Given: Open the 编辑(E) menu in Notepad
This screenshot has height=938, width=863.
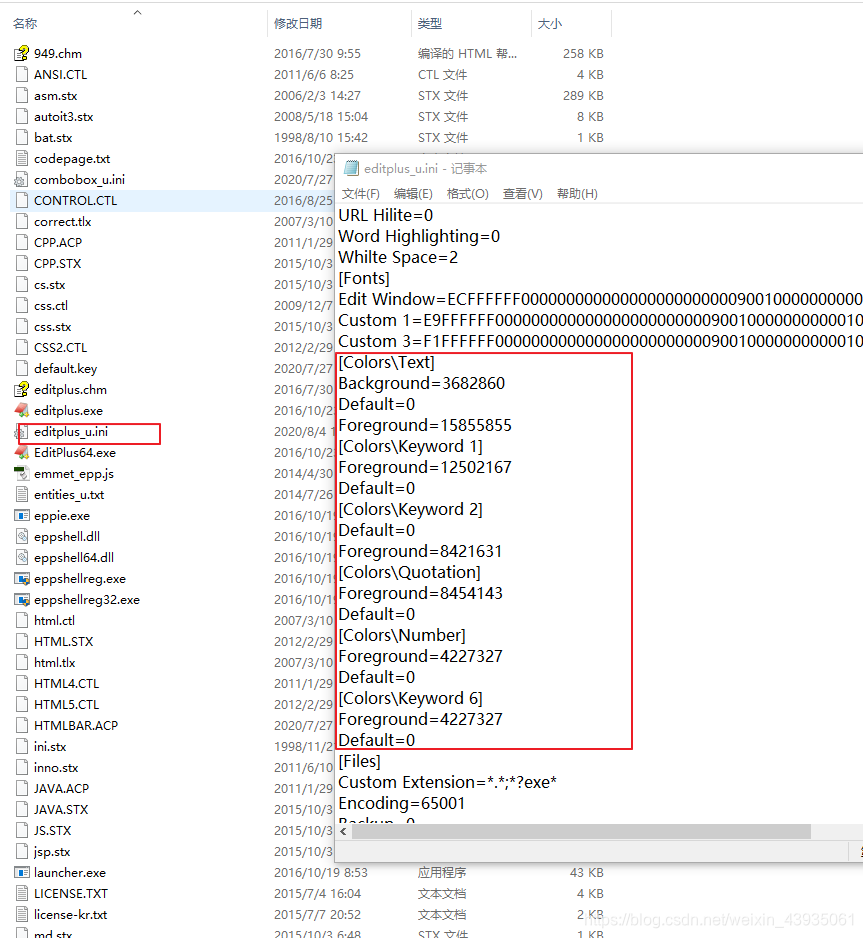Looking at the screenshot, I should 413,194.
